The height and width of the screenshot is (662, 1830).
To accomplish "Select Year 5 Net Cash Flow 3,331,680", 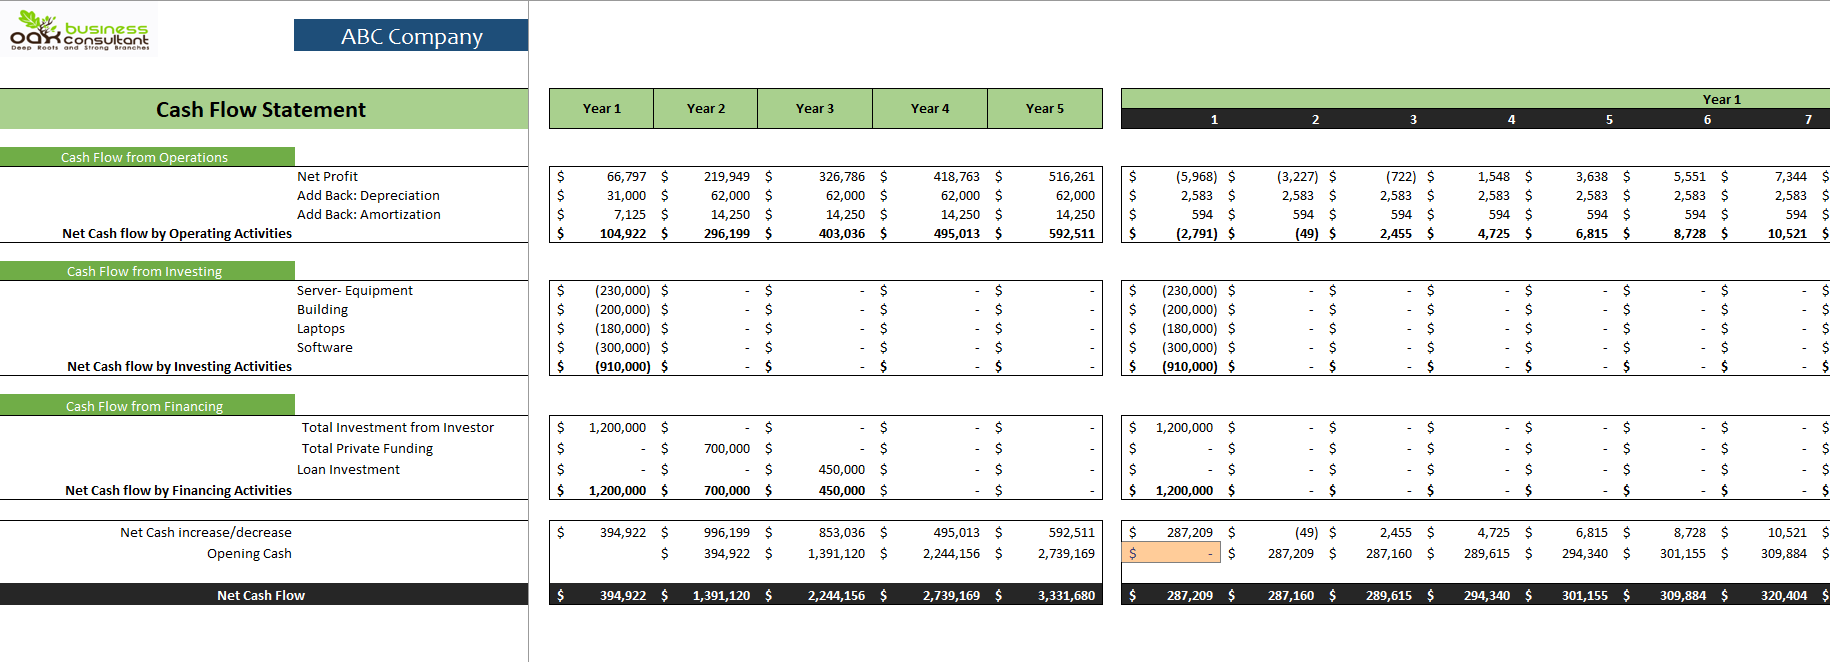I will pos(1066,595).
